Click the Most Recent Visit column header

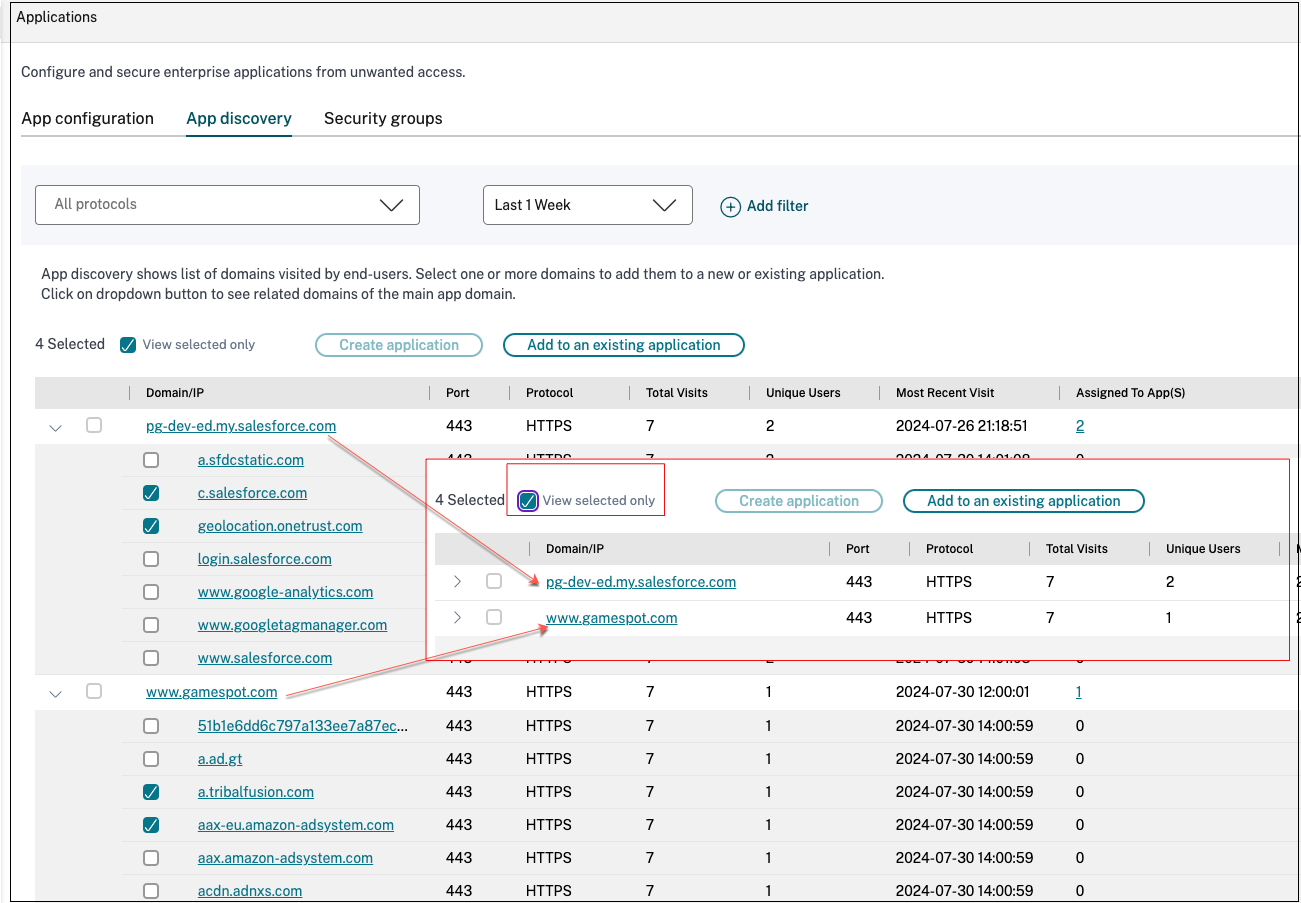tap(945, 393)
